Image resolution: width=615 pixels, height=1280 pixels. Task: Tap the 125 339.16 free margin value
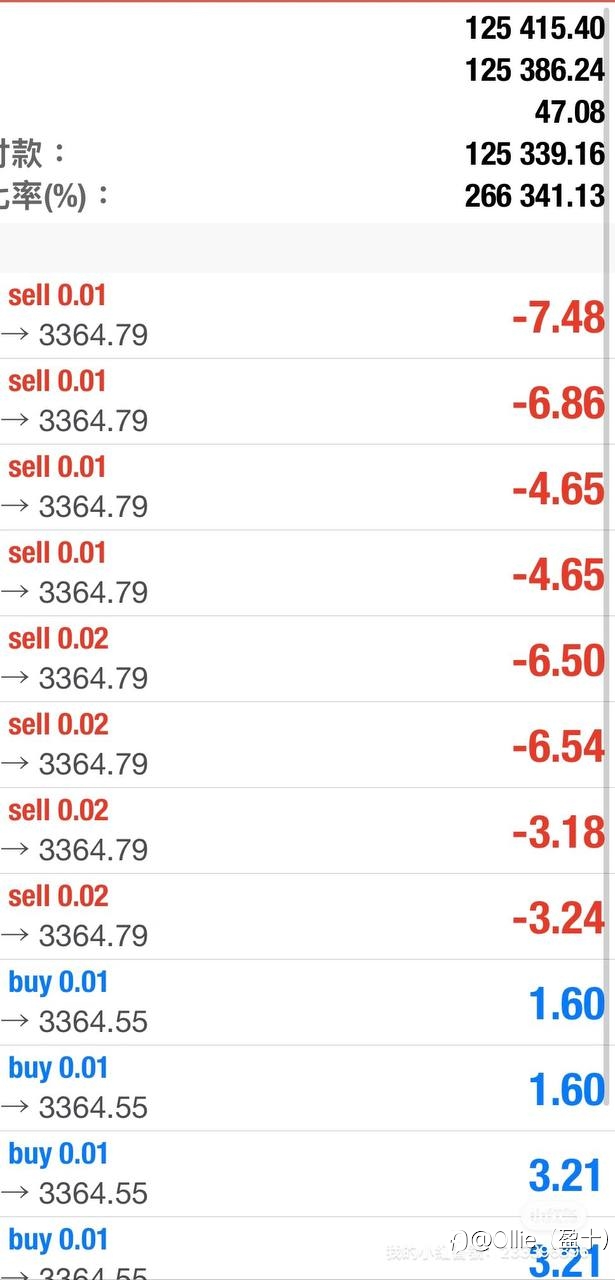[x=535, y=154]
